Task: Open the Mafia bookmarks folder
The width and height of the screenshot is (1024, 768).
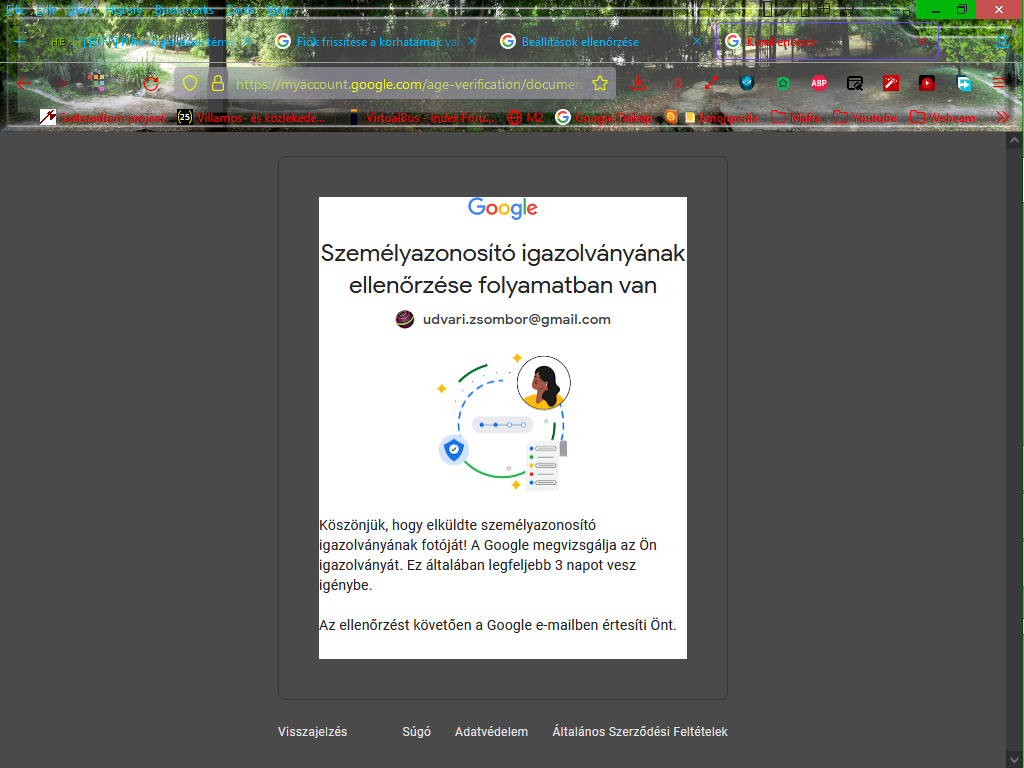Action: coord(795,118)
